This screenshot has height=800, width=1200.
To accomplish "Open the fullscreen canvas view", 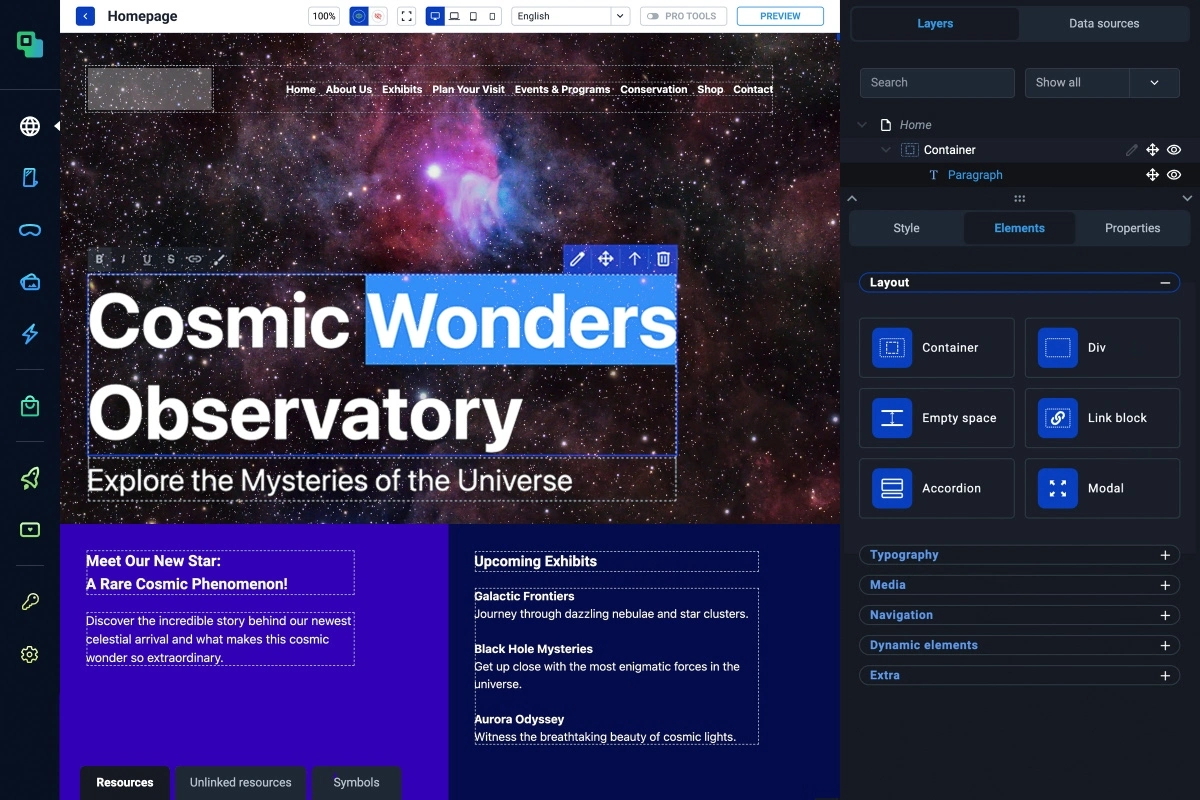I will pos(406,16).
